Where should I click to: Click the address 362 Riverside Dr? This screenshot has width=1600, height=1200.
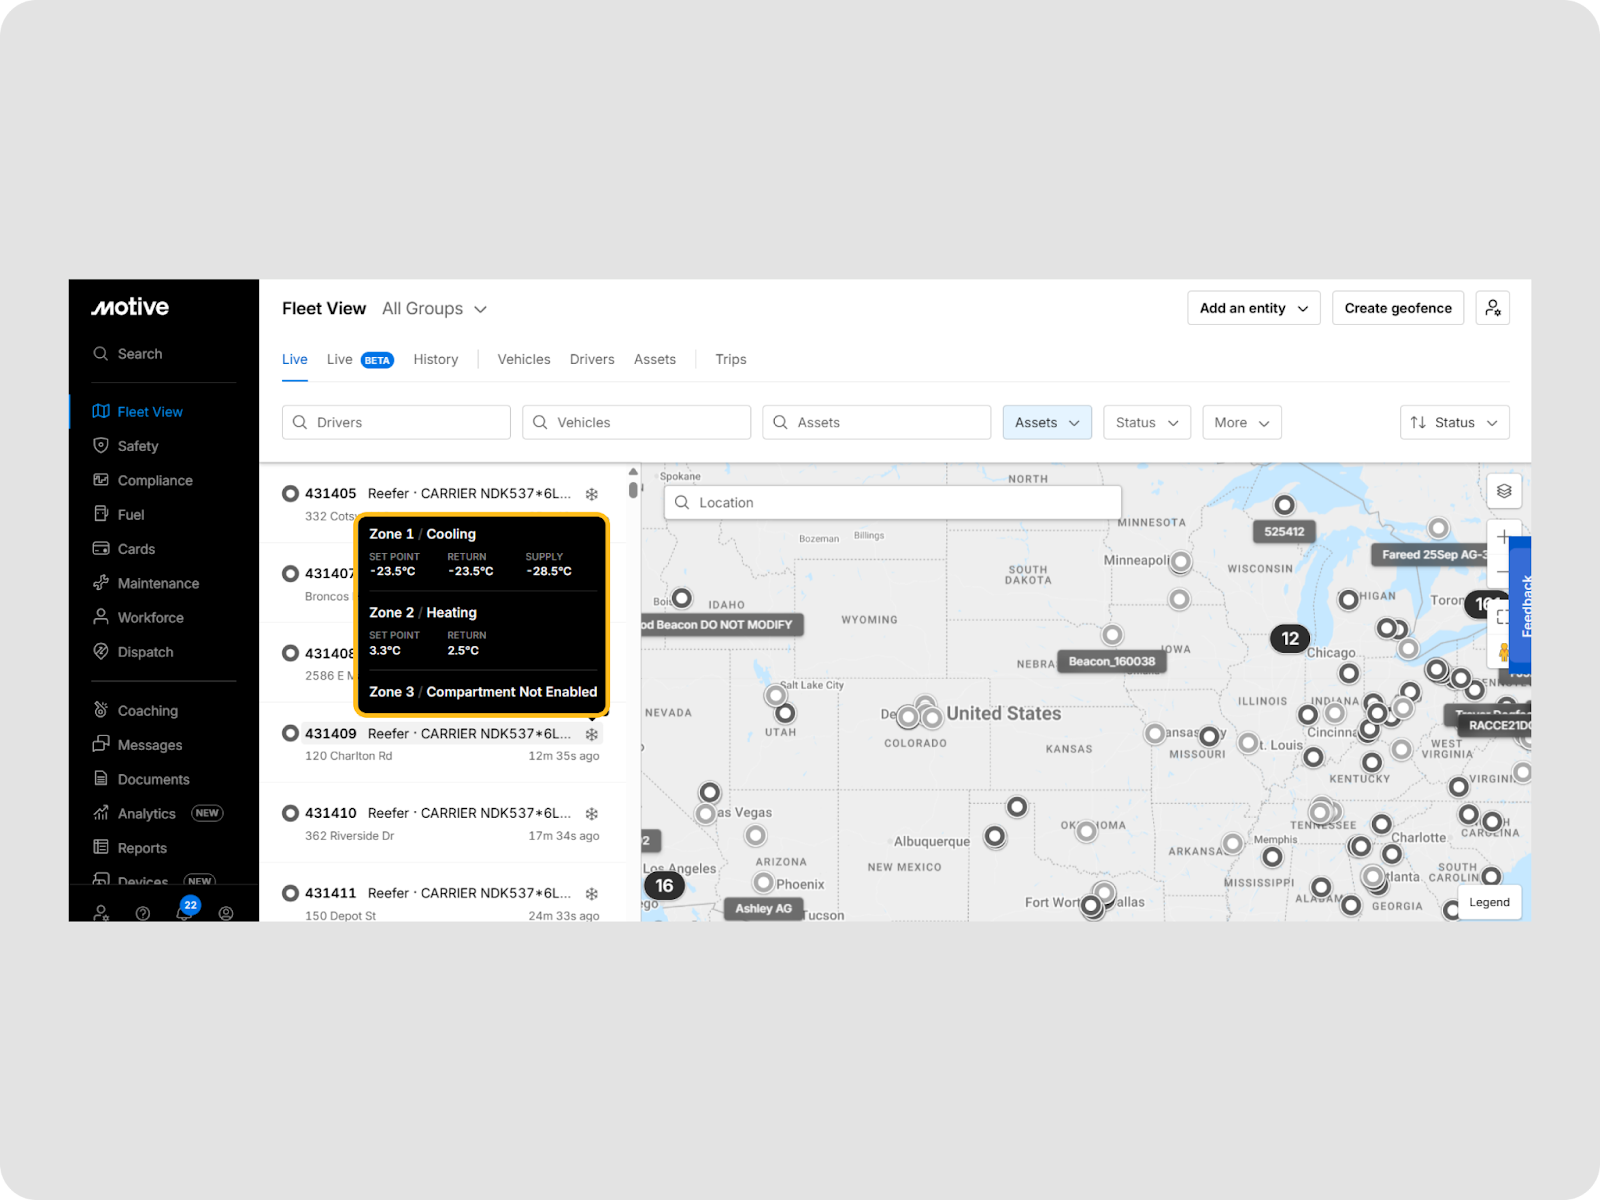tap(349, 836)
